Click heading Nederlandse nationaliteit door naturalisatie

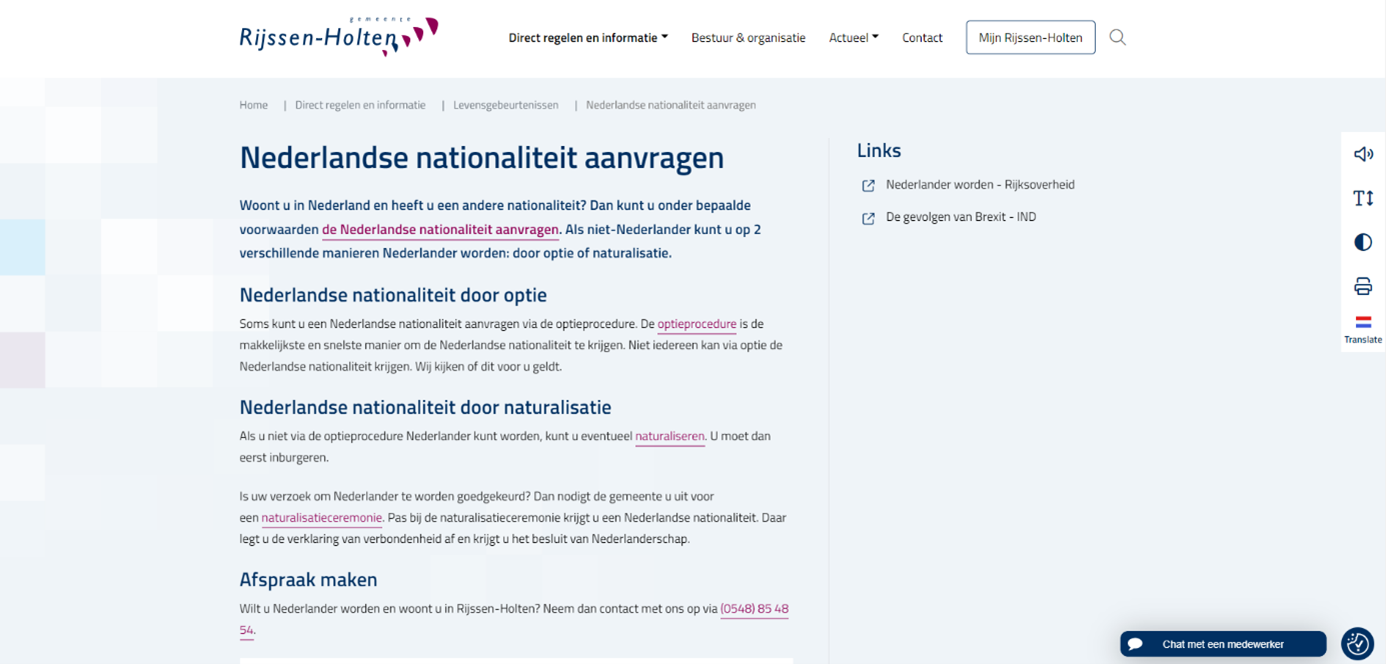point(425,408)
